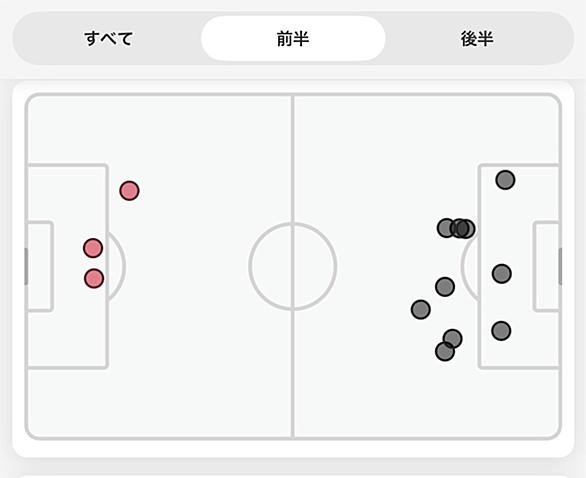Select the 前半 tab
This screenshot has width=586, height=478.
pos(293,38)
